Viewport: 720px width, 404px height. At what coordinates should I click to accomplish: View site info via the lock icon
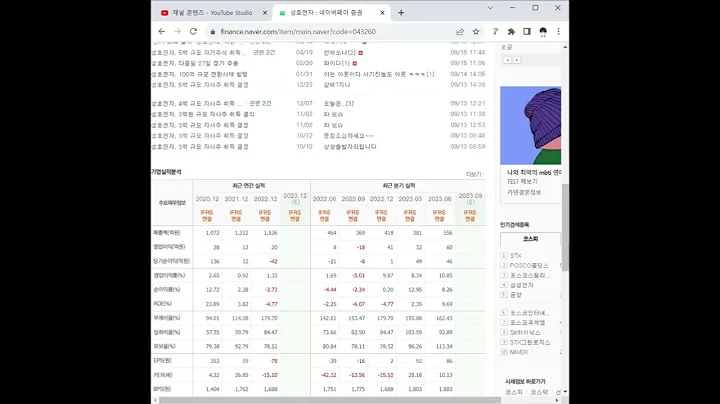(213, 32)
